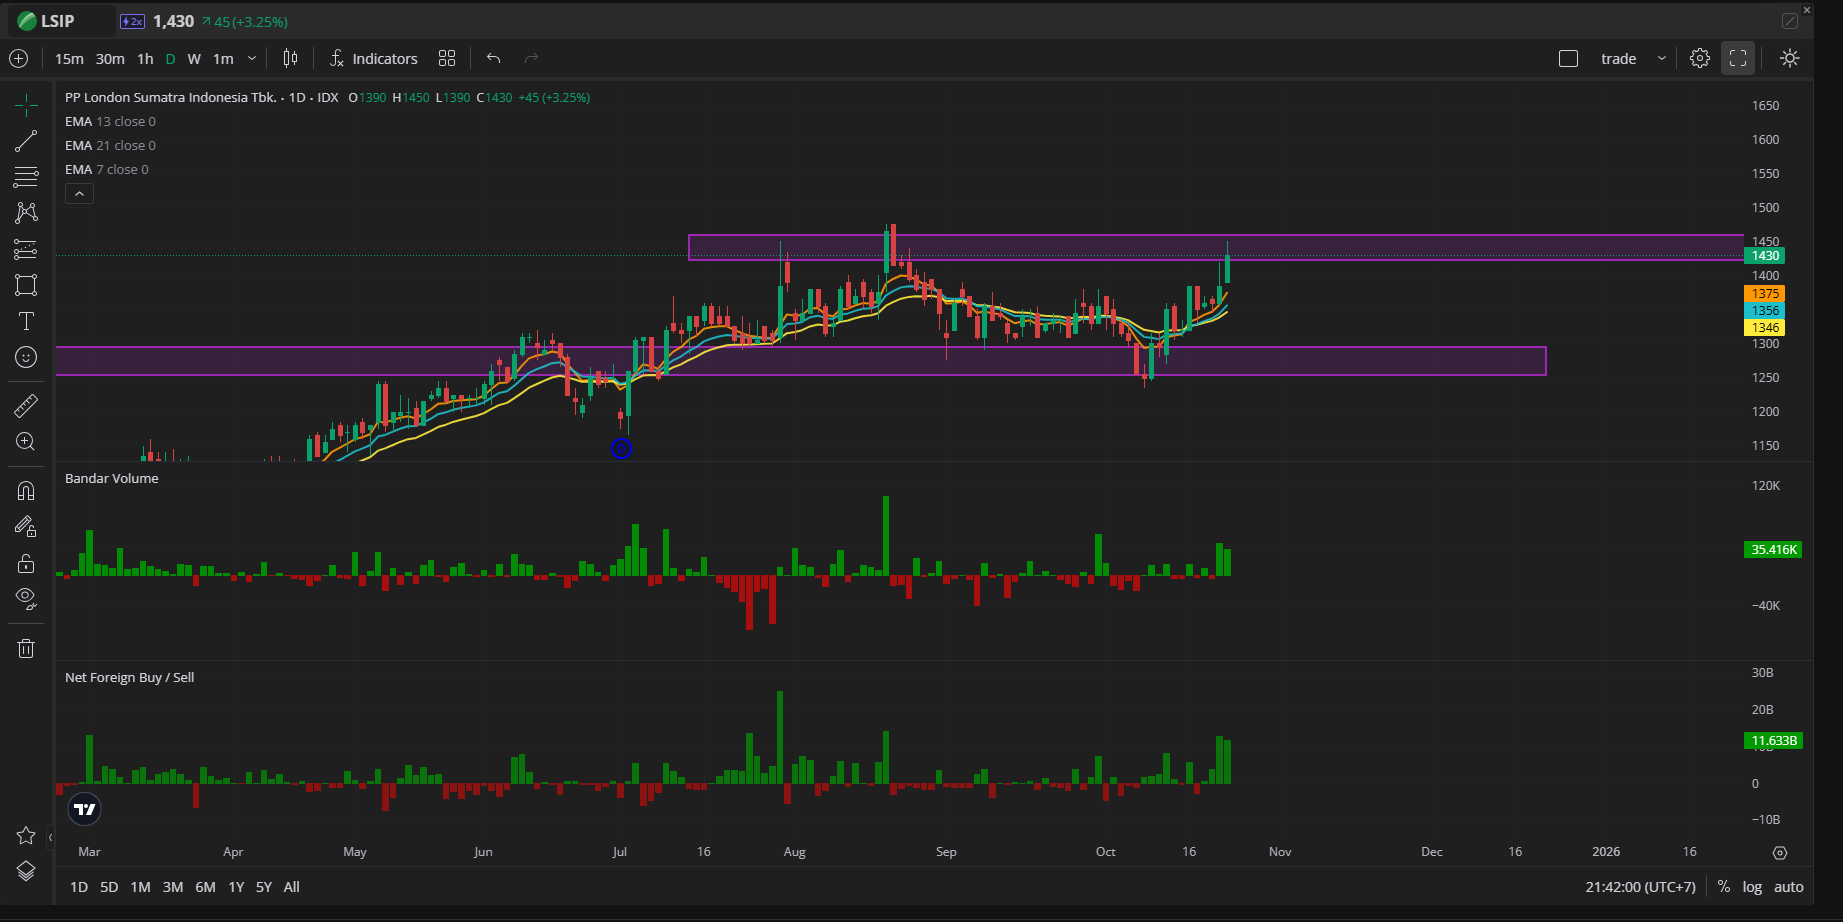1843x922 pixels.
Task: Select the 6M date range
Action: 205,887
